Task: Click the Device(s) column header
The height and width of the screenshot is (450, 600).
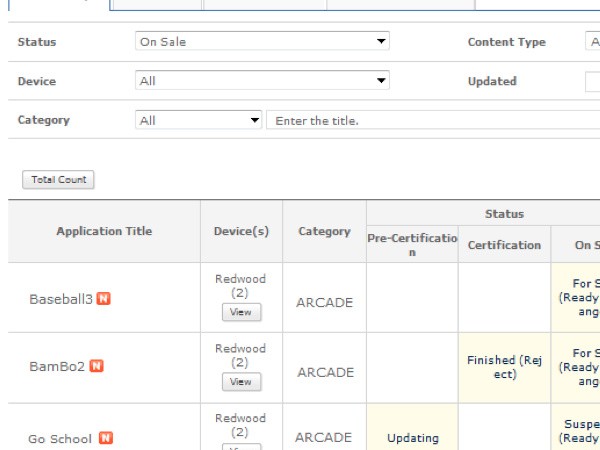Action: (241, 231)
